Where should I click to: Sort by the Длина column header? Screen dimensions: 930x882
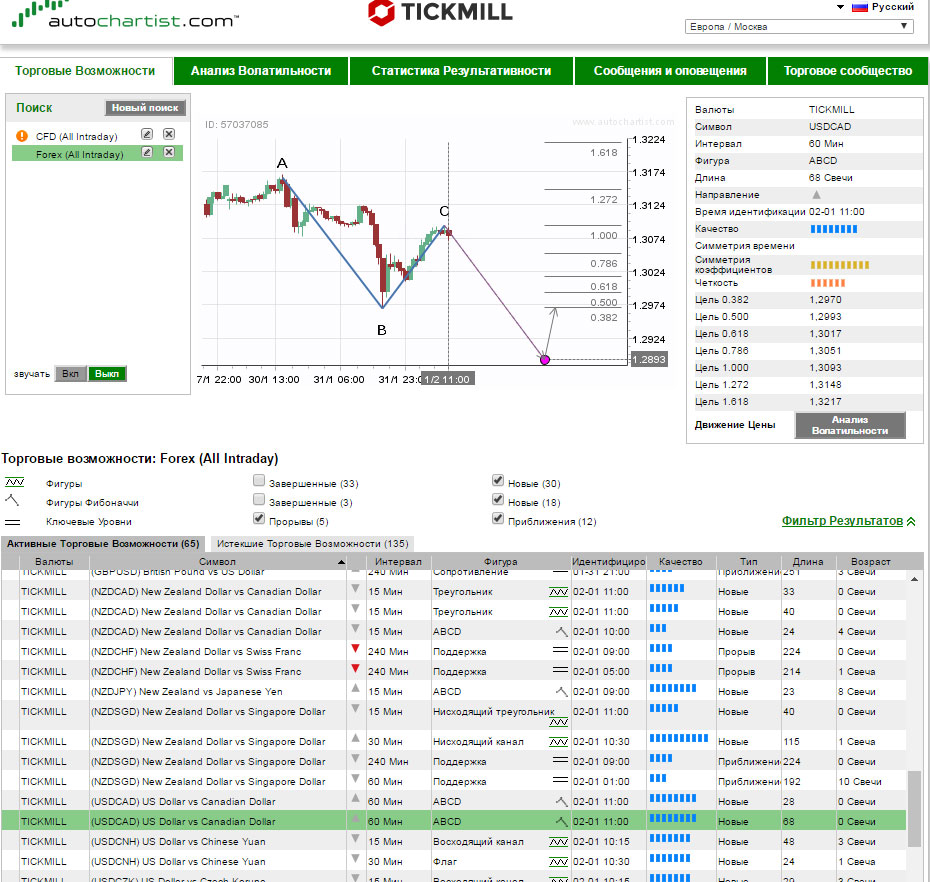click(x=808, y=561)
